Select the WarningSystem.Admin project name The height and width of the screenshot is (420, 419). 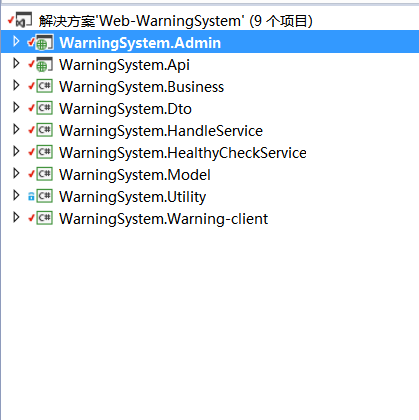[x=140, y=43]
